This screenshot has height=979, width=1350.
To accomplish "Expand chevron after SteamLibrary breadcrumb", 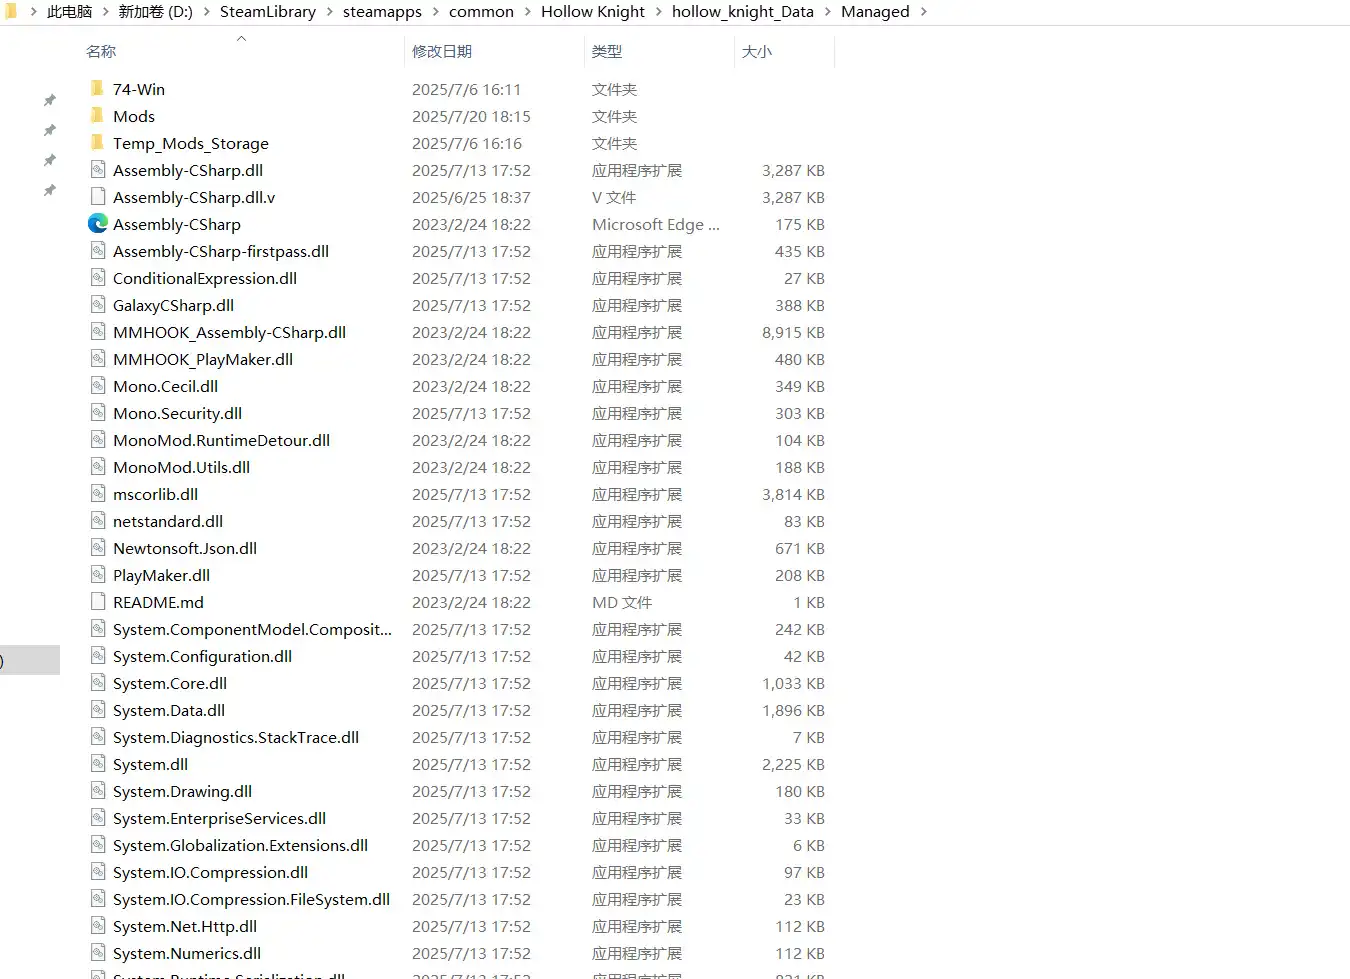I will pyautogui.click(x=329, y=12).
